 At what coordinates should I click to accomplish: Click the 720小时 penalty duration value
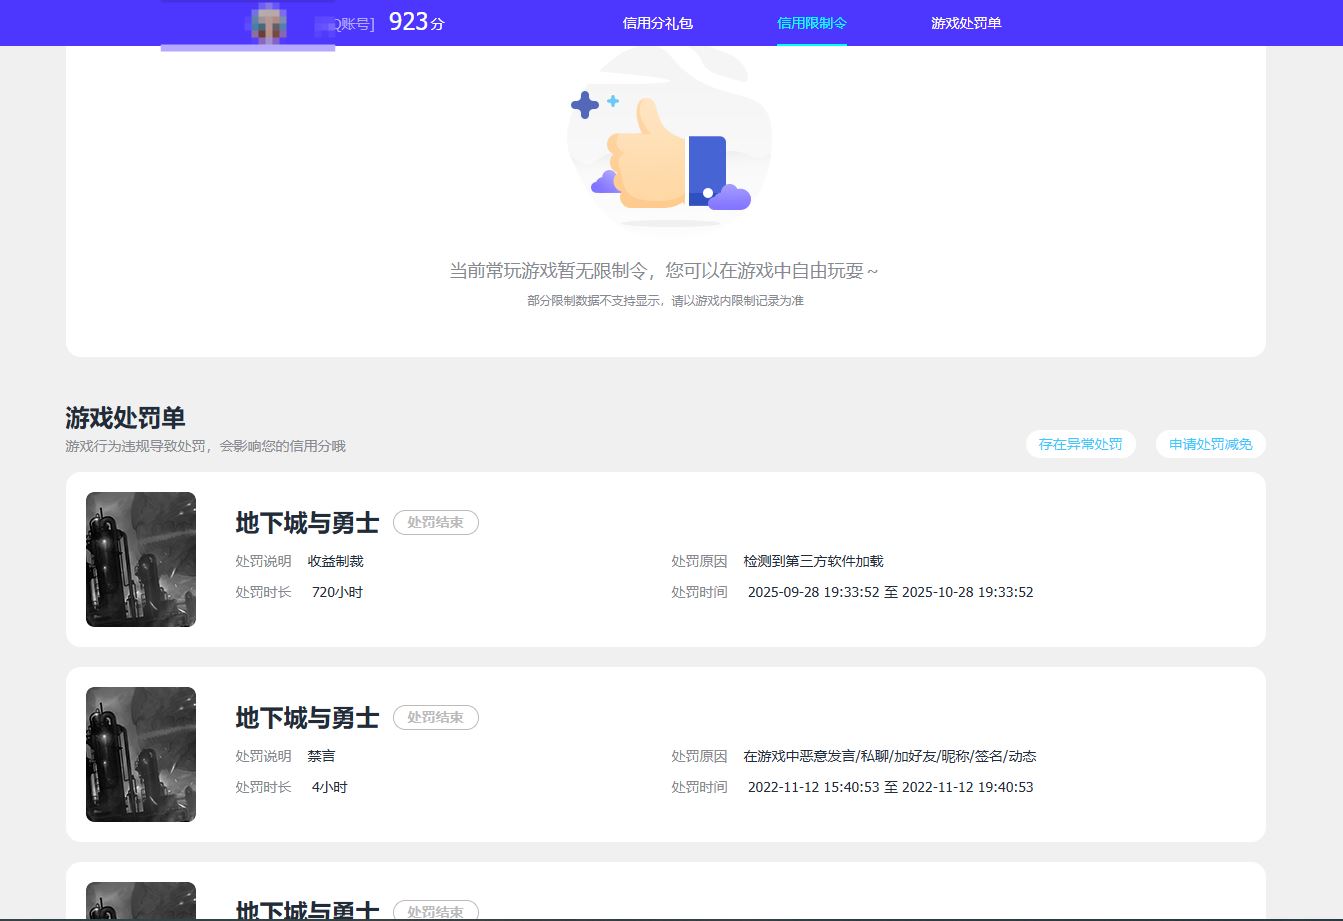(x=337, y=592)
